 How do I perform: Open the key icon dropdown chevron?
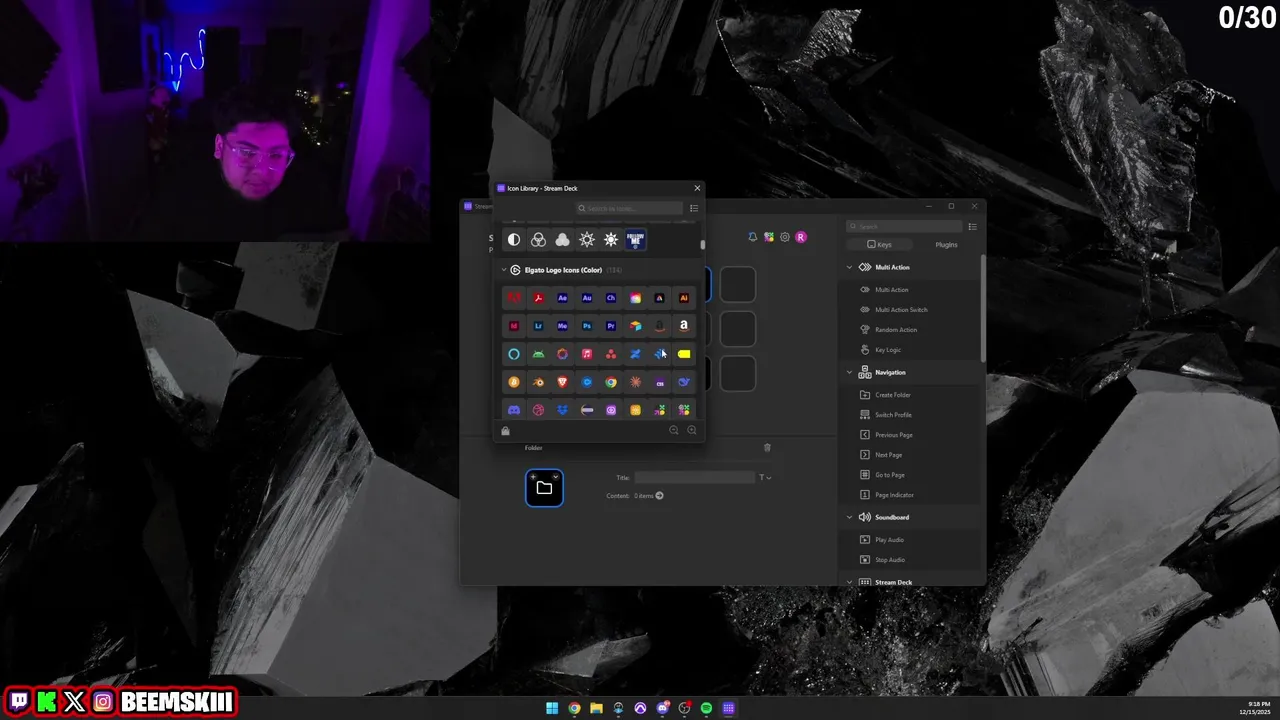pos(556,476)
